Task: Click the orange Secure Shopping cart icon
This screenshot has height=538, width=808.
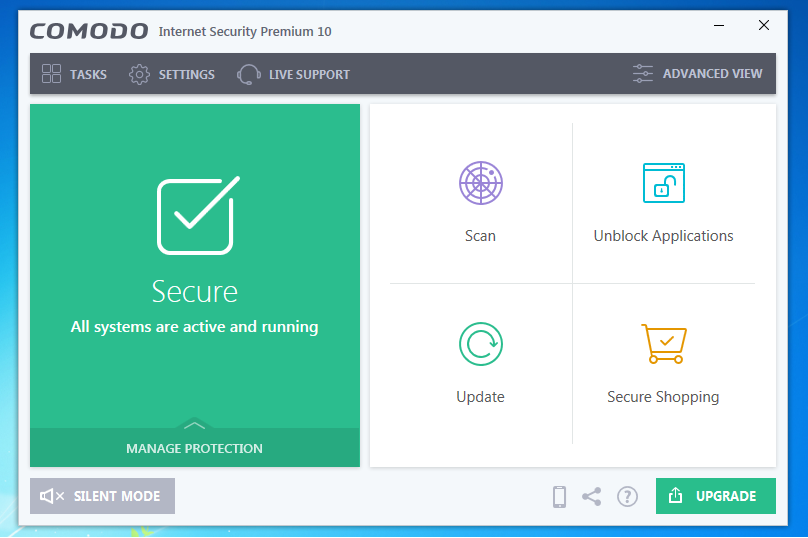Action: [x=664, y=344]
